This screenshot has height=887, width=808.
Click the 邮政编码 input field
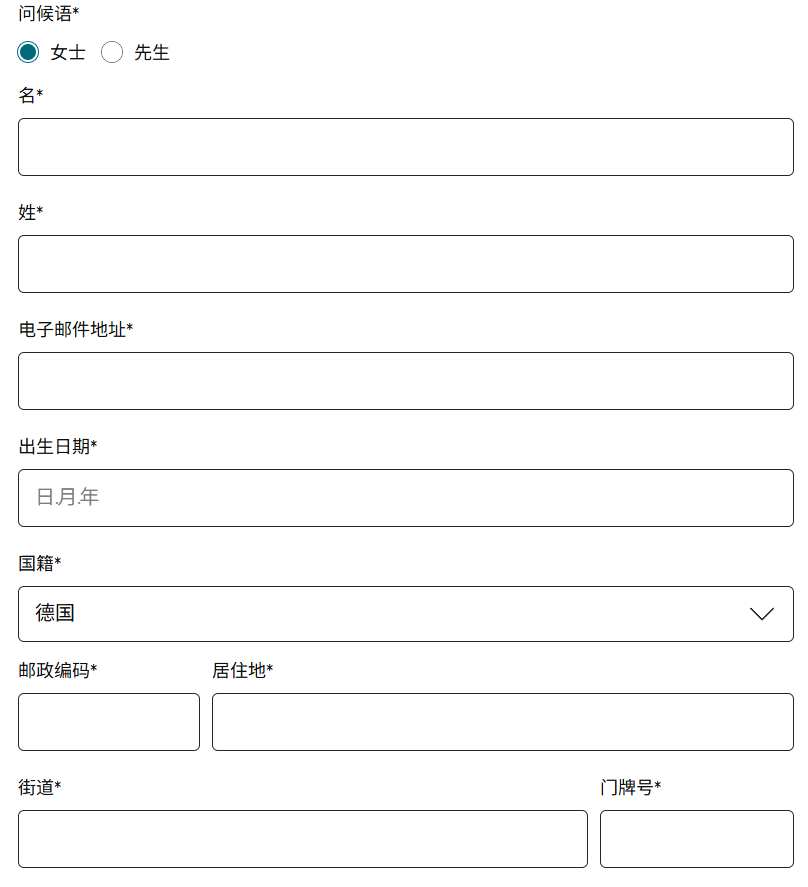109,722
